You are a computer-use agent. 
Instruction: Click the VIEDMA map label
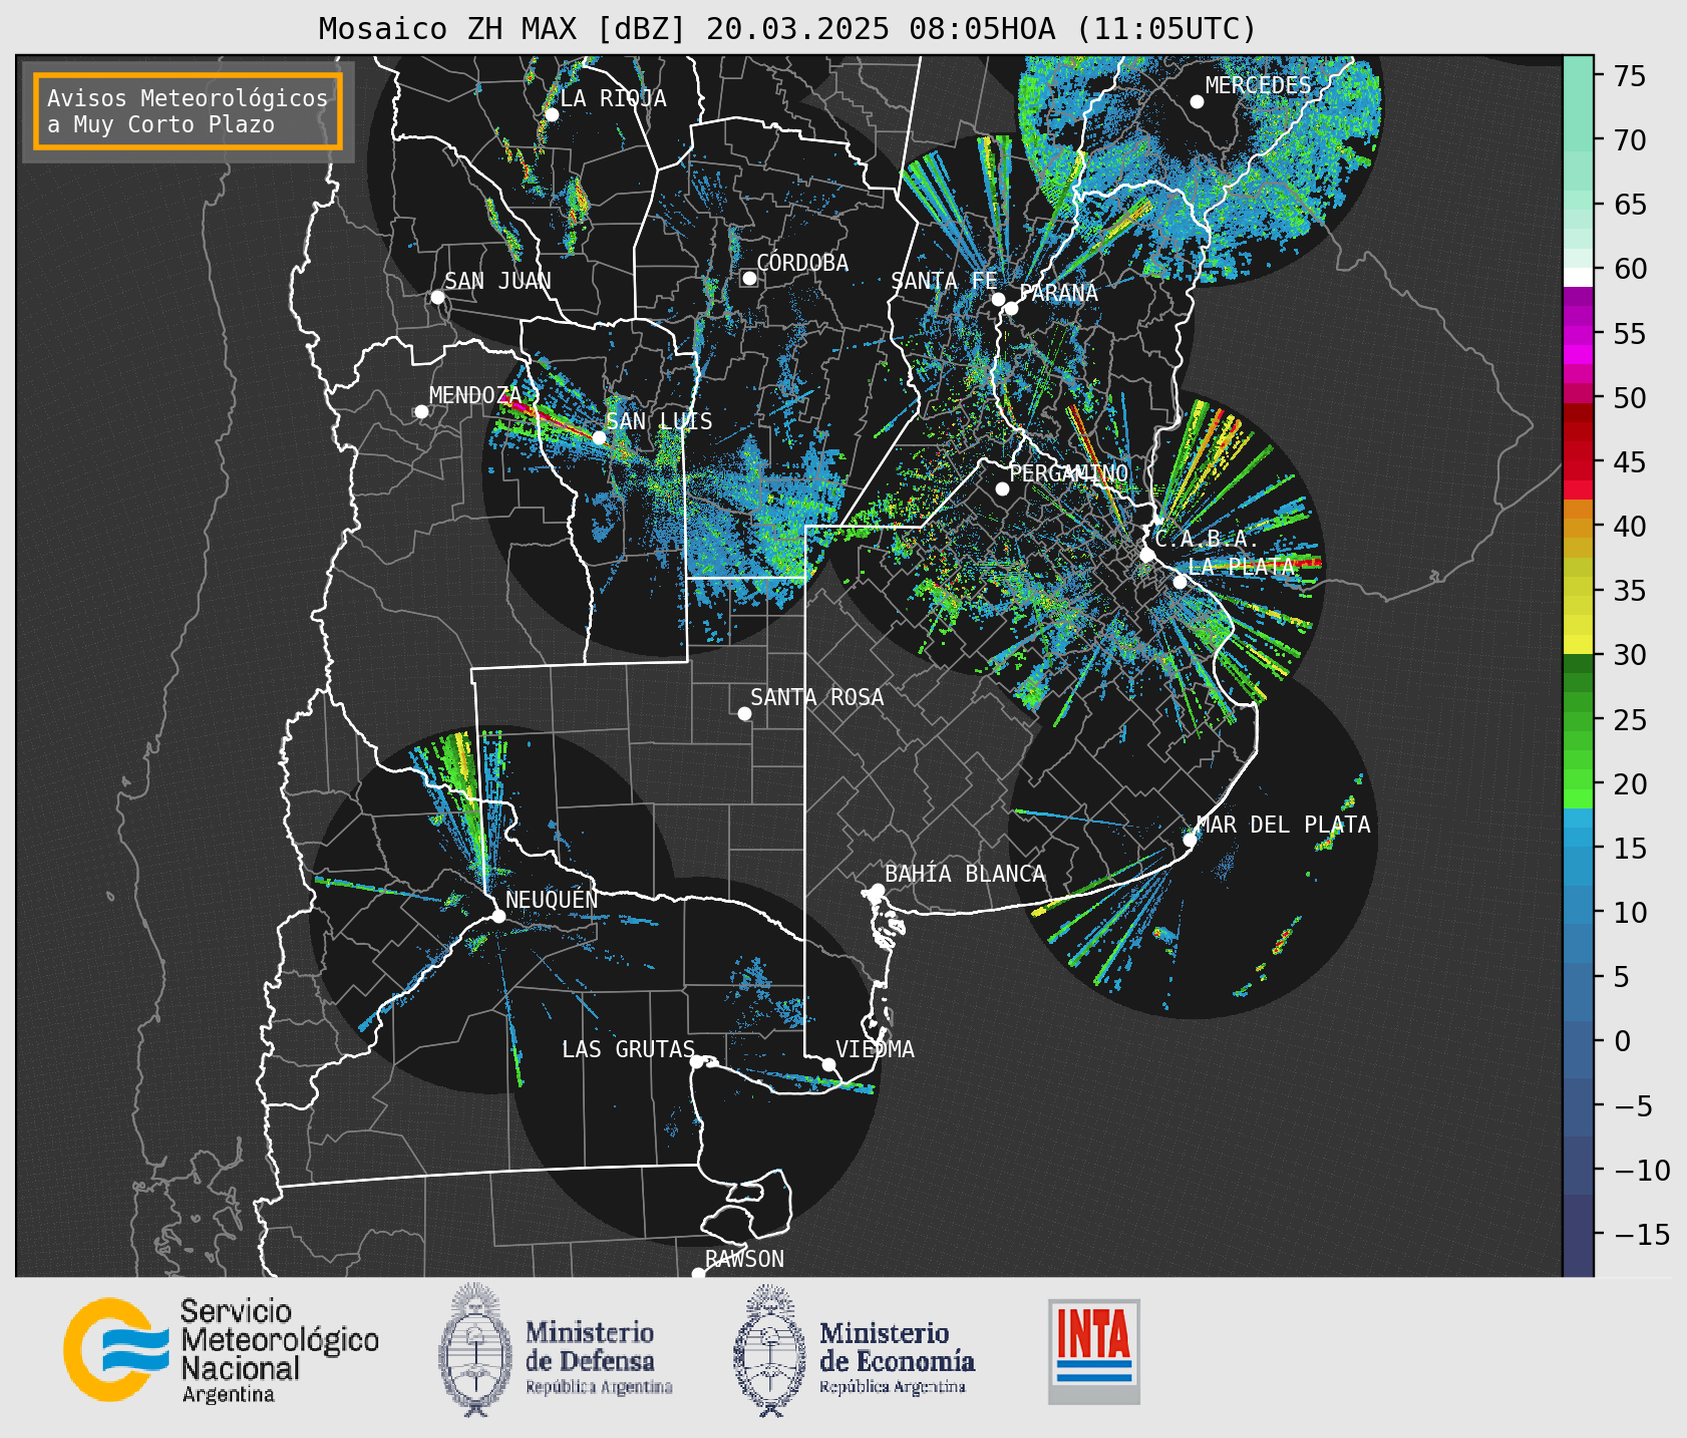click(x=875, y=1049)
